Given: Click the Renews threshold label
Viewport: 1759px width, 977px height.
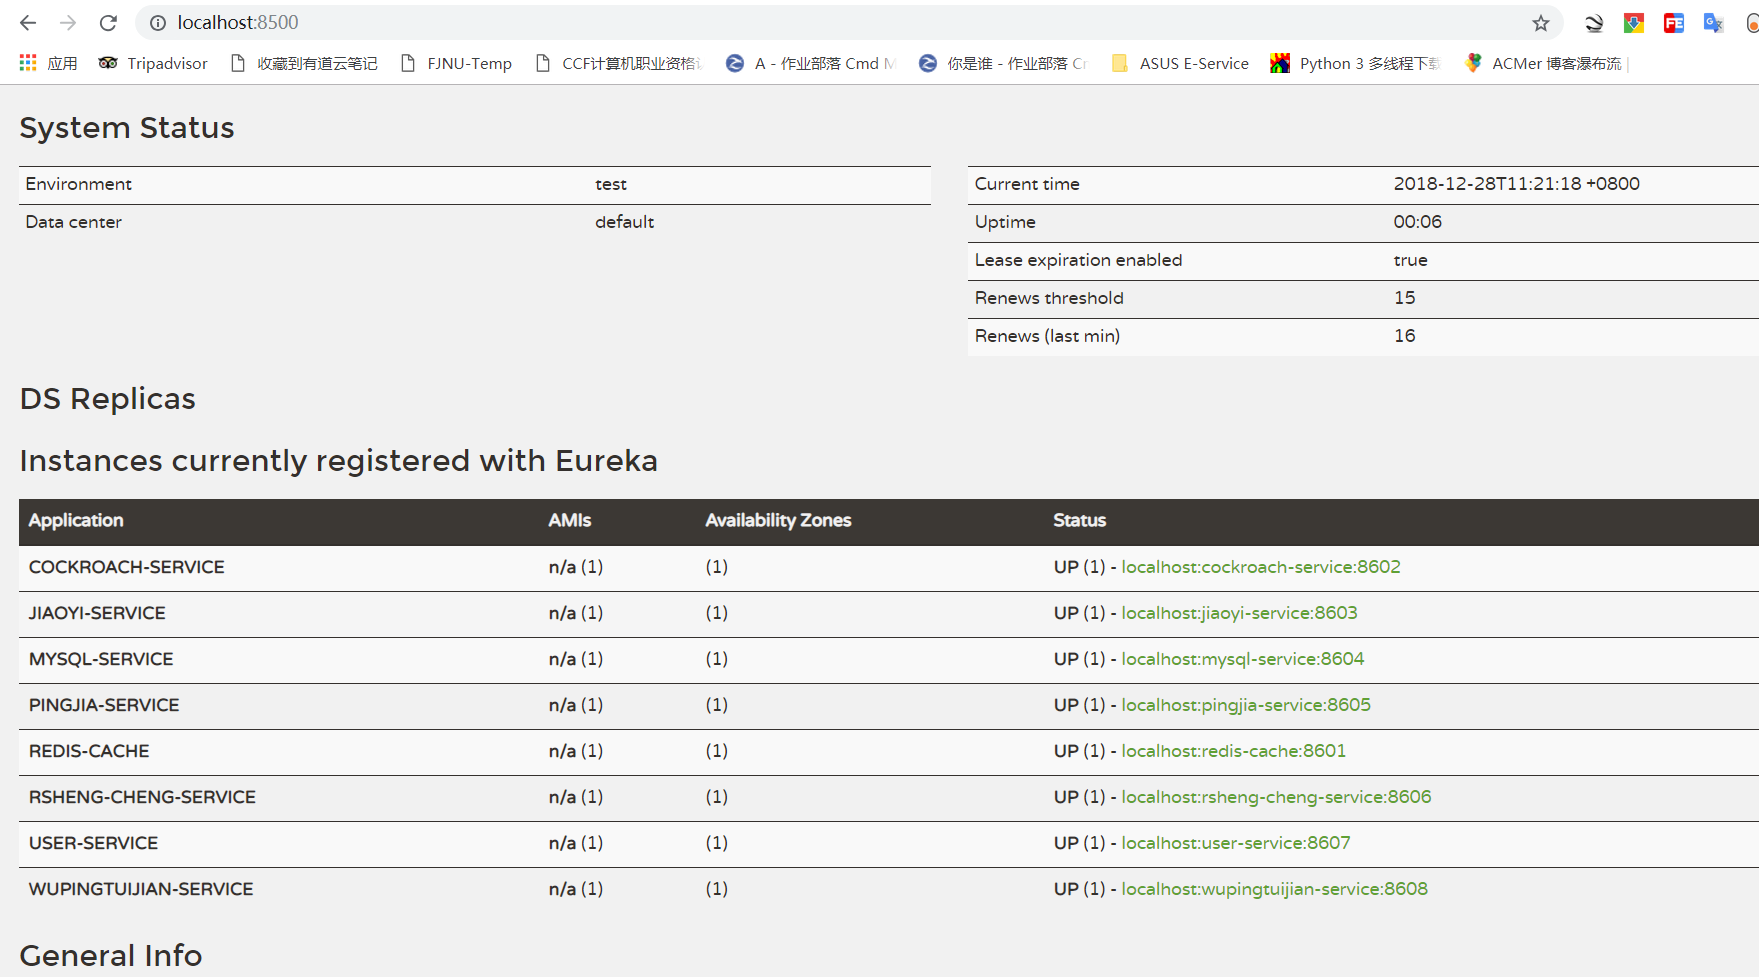Looking at the screenshot, I should 1049,298.
